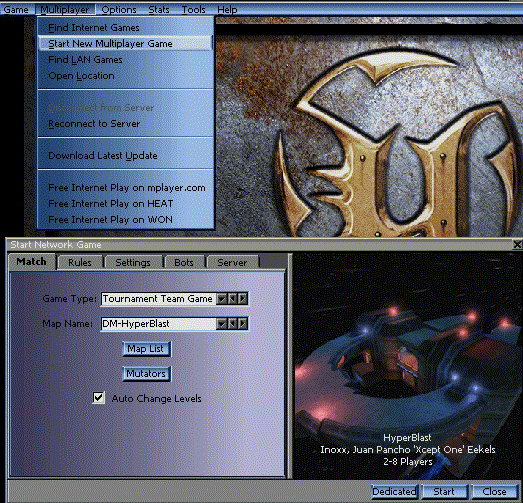Image resolution: width=523 pixels, height=503 pixels.
Task: Click the Start button
Action: pos(444,492)
